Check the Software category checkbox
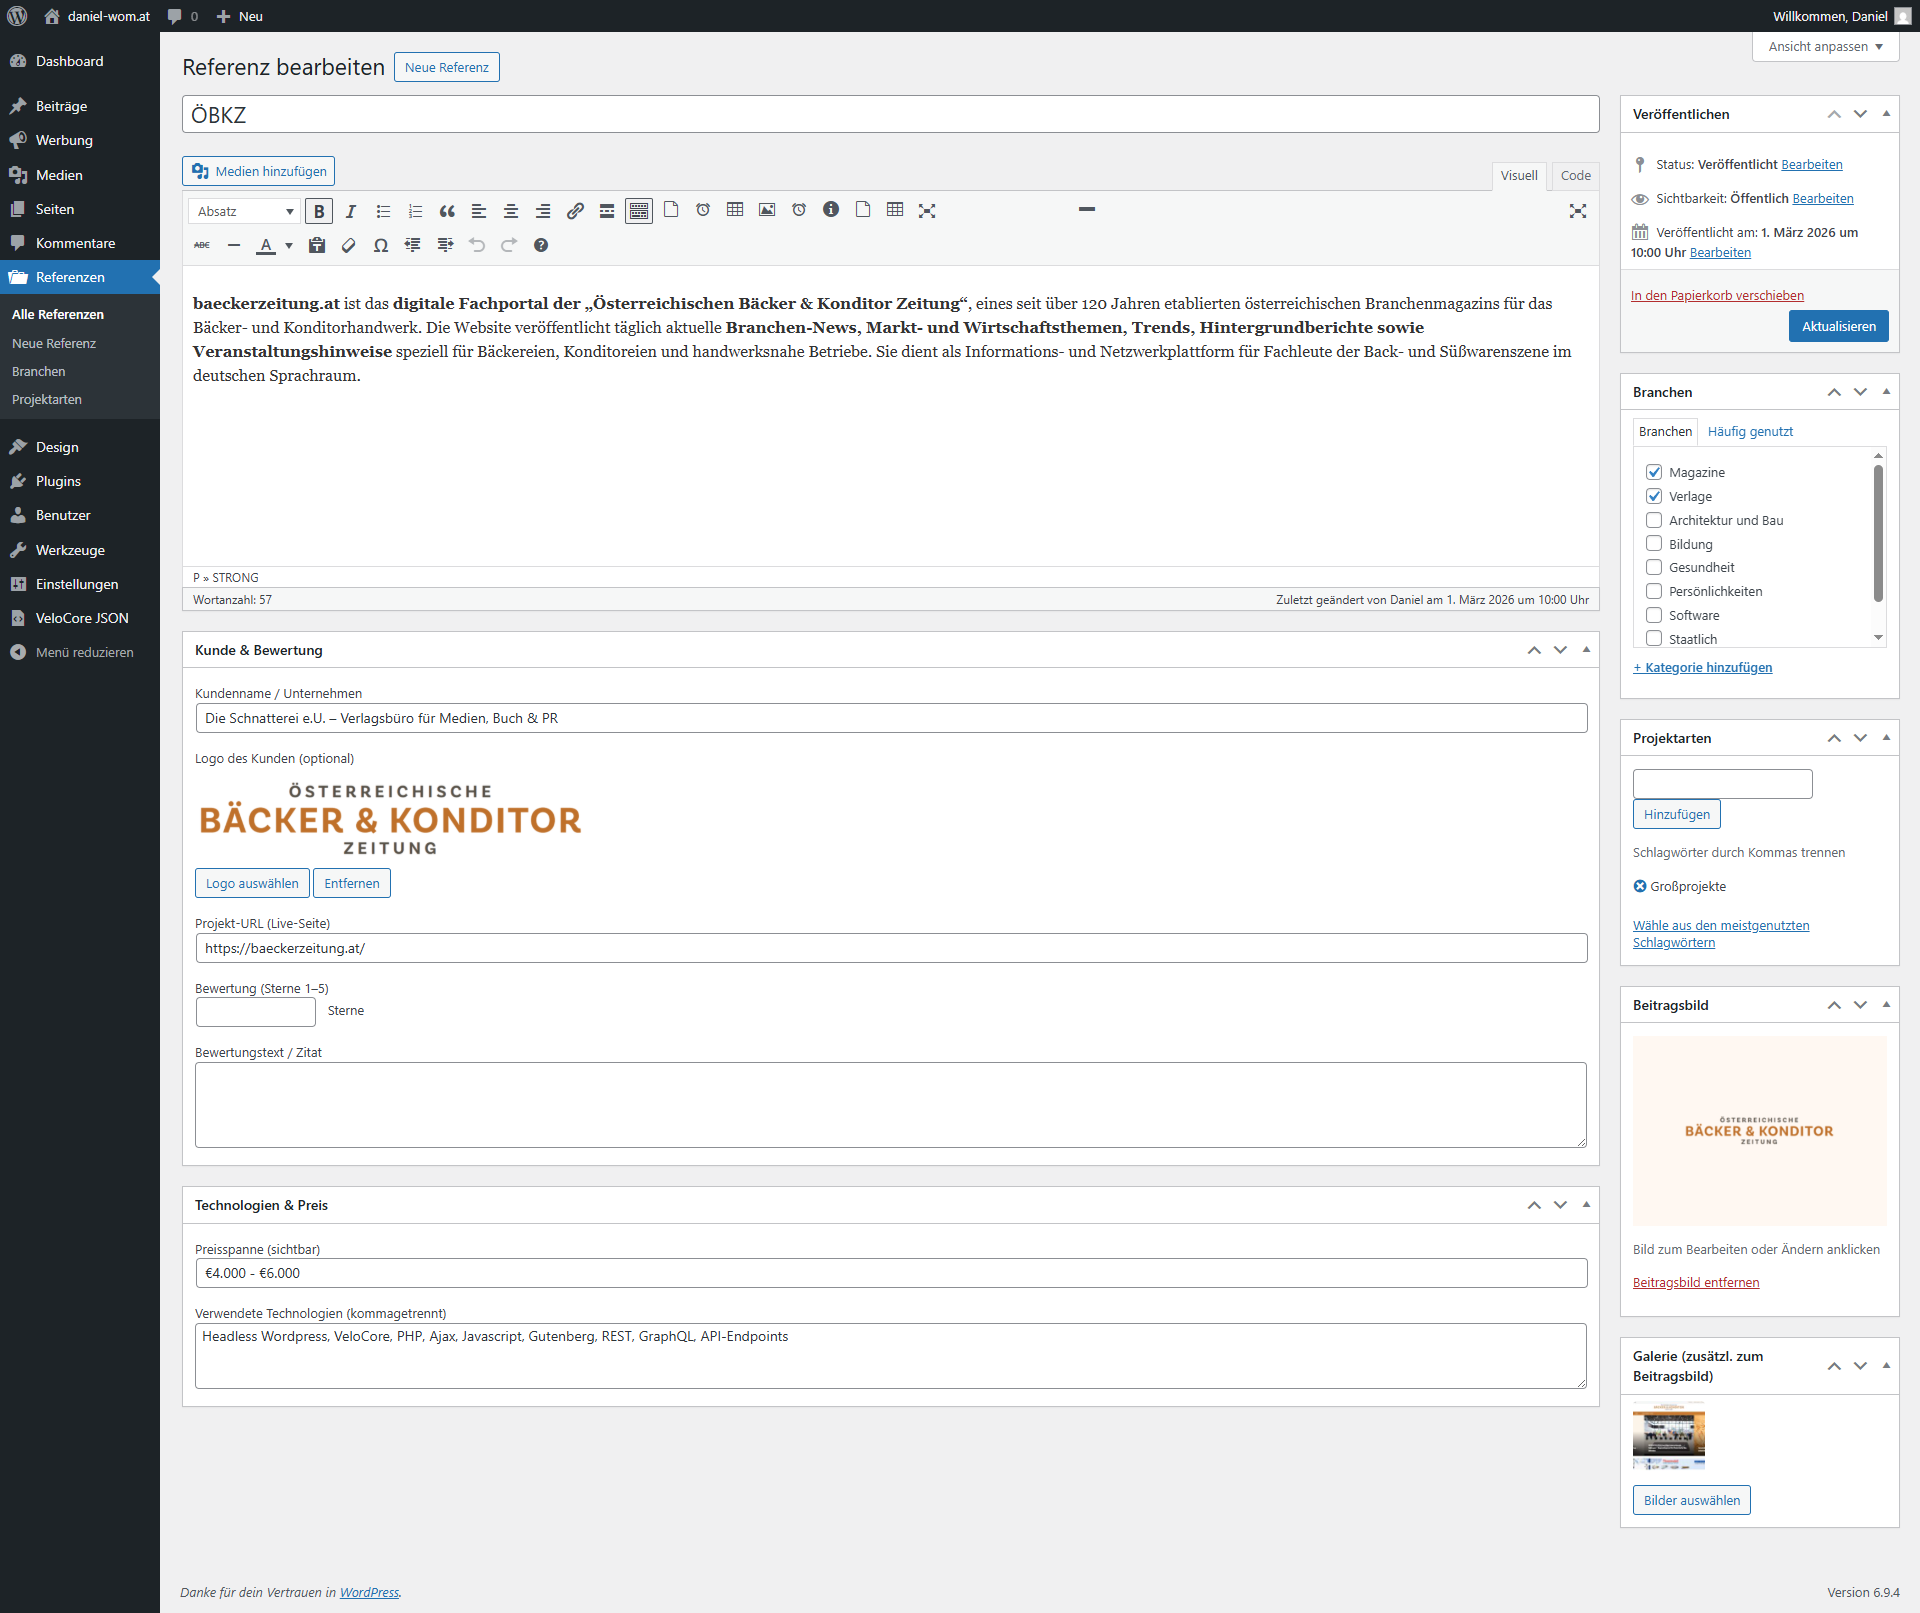Screen dimensions: 1920x1613 pyautogui.click(x=1654, y=615)
